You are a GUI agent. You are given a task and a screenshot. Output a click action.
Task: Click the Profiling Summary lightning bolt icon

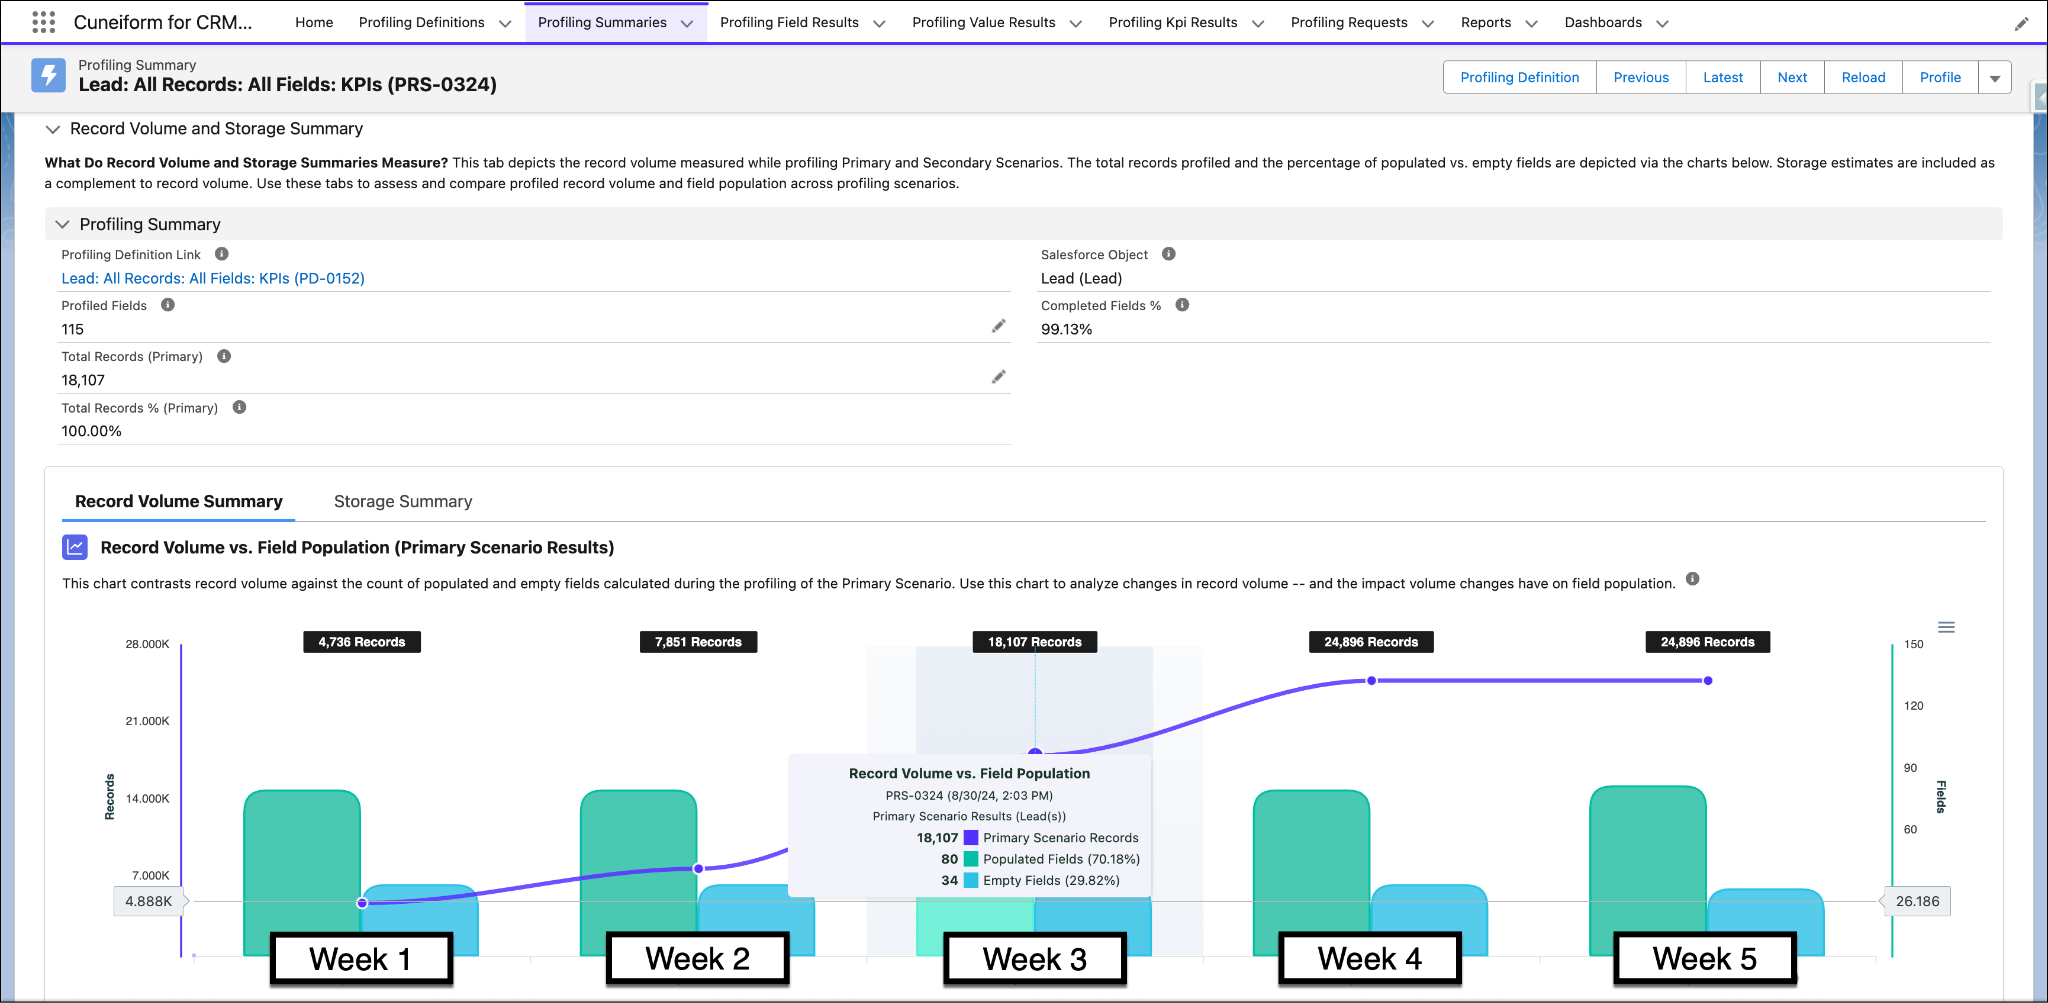(x=48, y=75)
